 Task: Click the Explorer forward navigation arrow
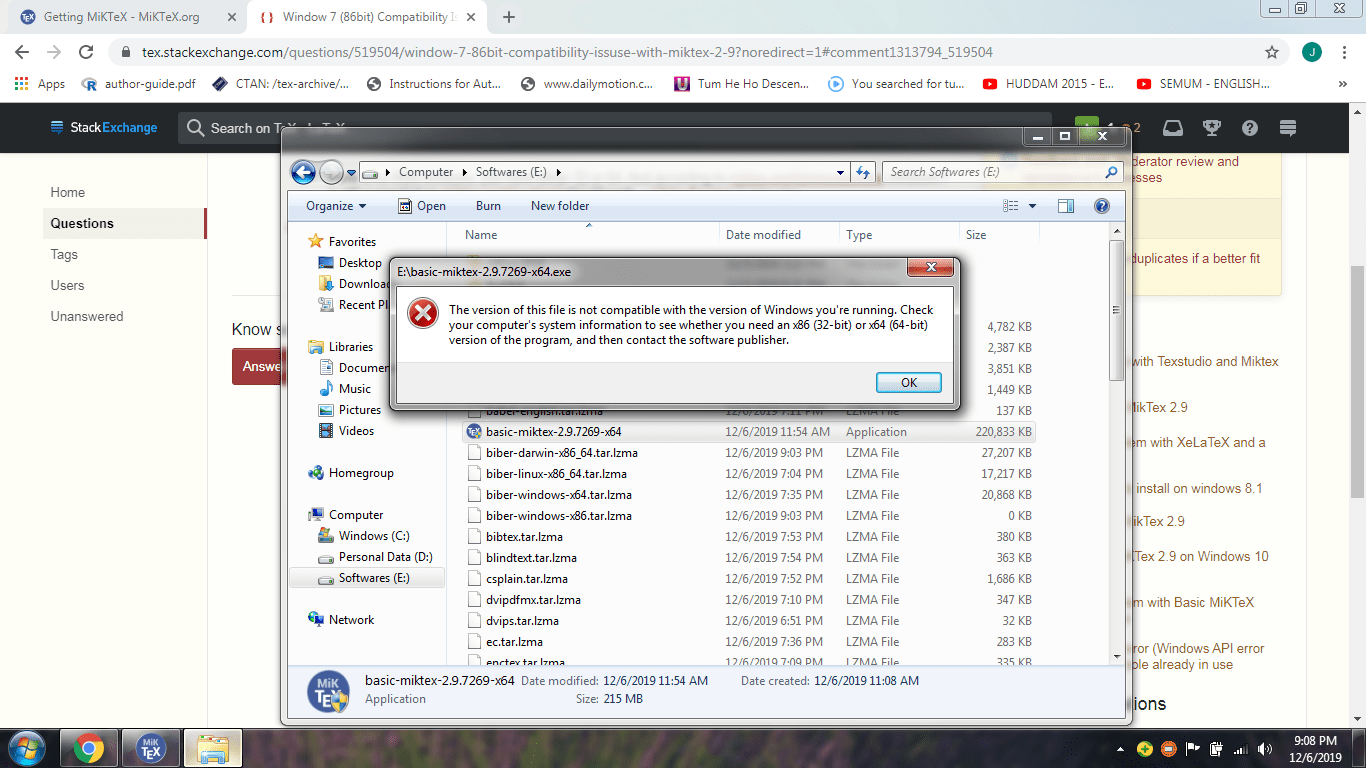pos(331,172)
